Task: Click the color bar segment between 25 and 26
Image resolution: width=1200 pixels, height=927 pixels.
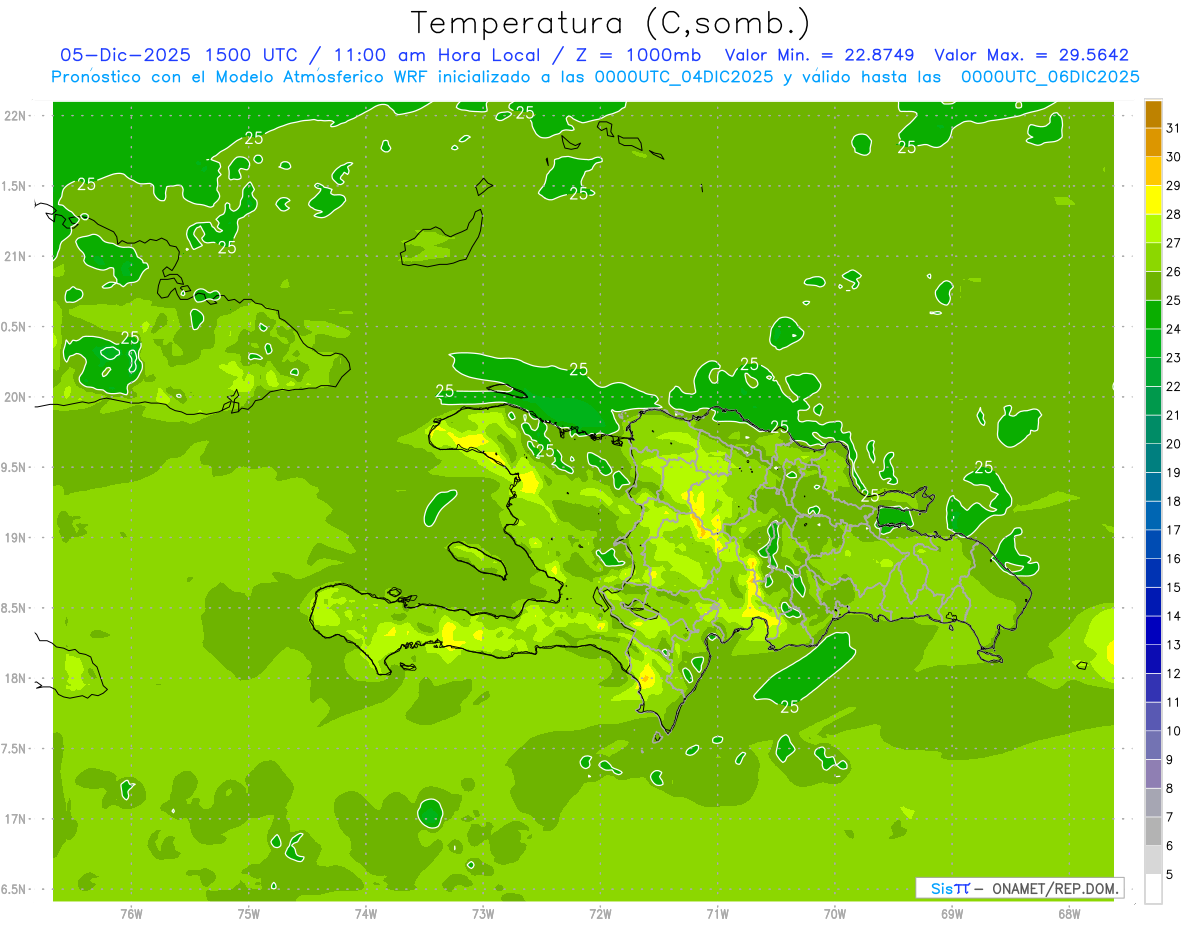Action: point(1153,286)
